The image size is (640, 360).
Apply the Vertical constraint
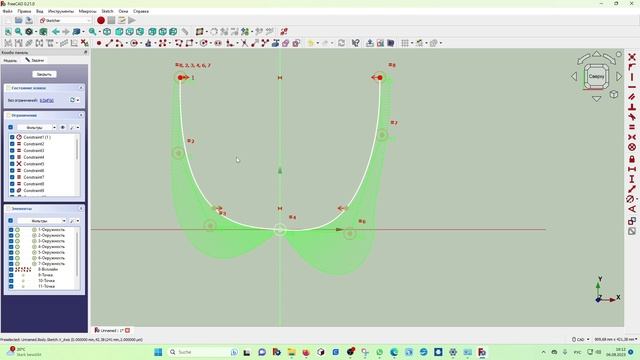[632, 77]
